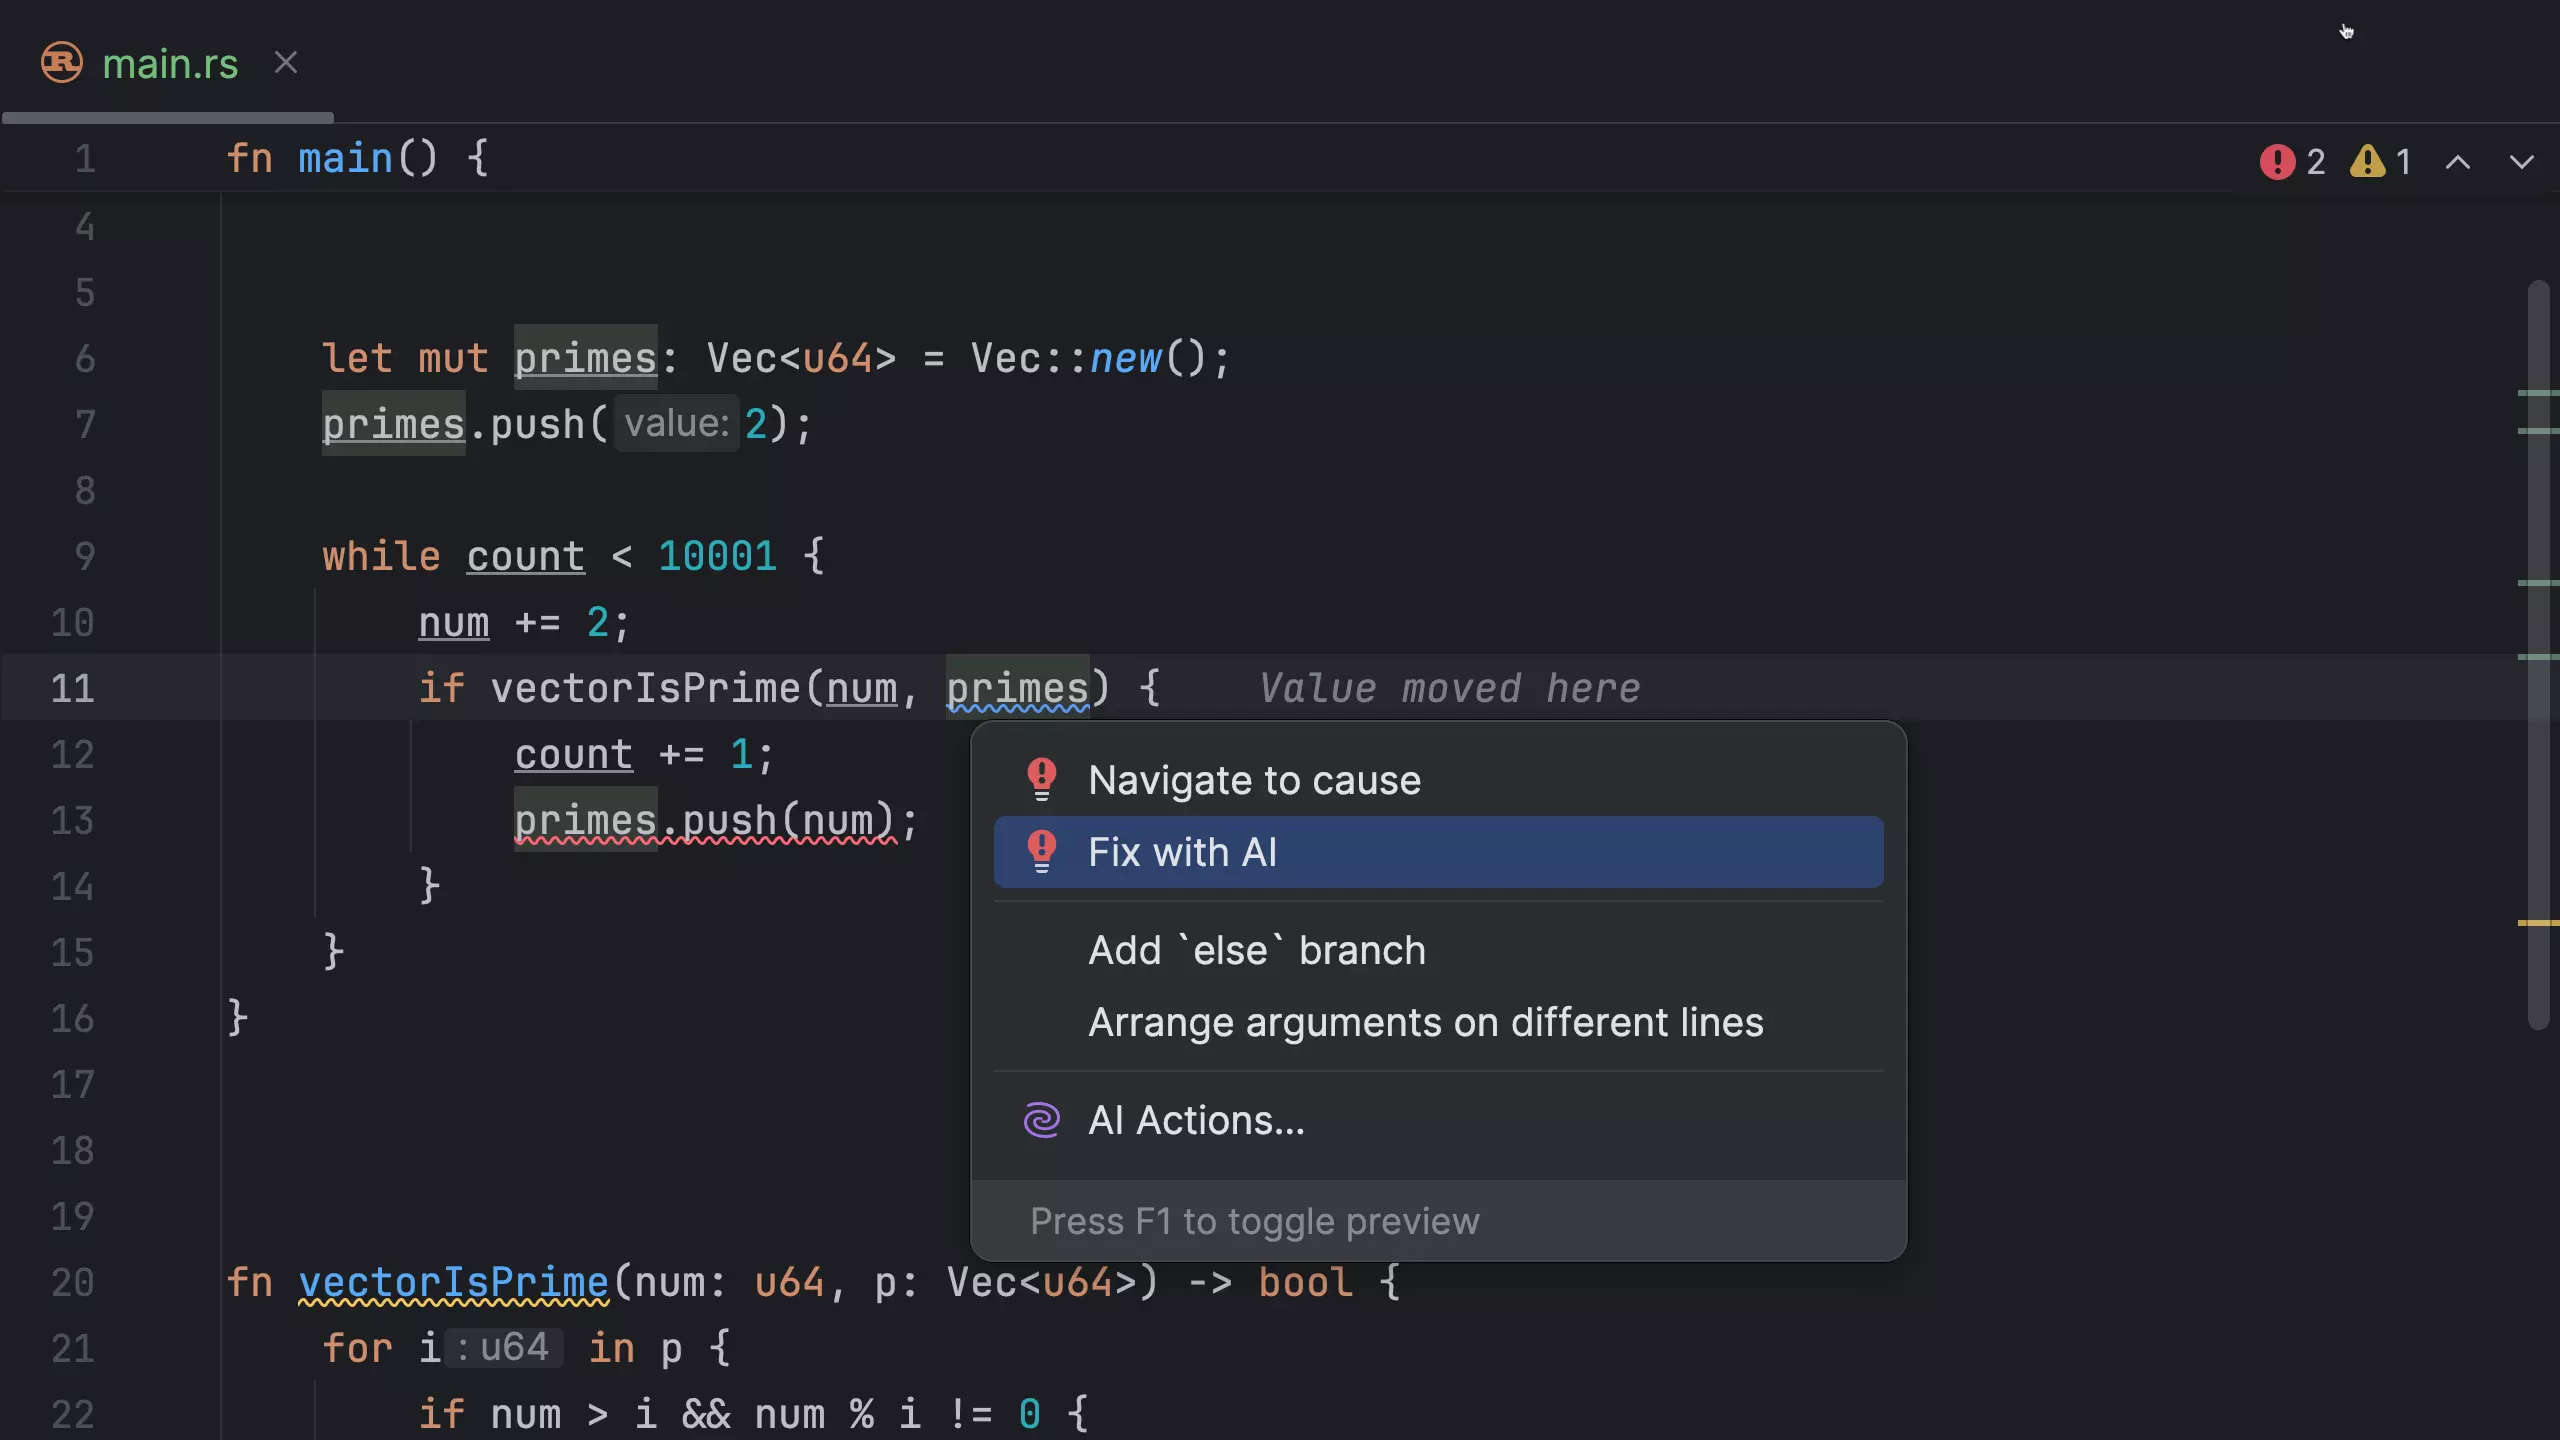This screenshot has width=2560, height=1440.
Task: Click vectorIsPrime function name on line 20
Action: [x=453, y=1282]
